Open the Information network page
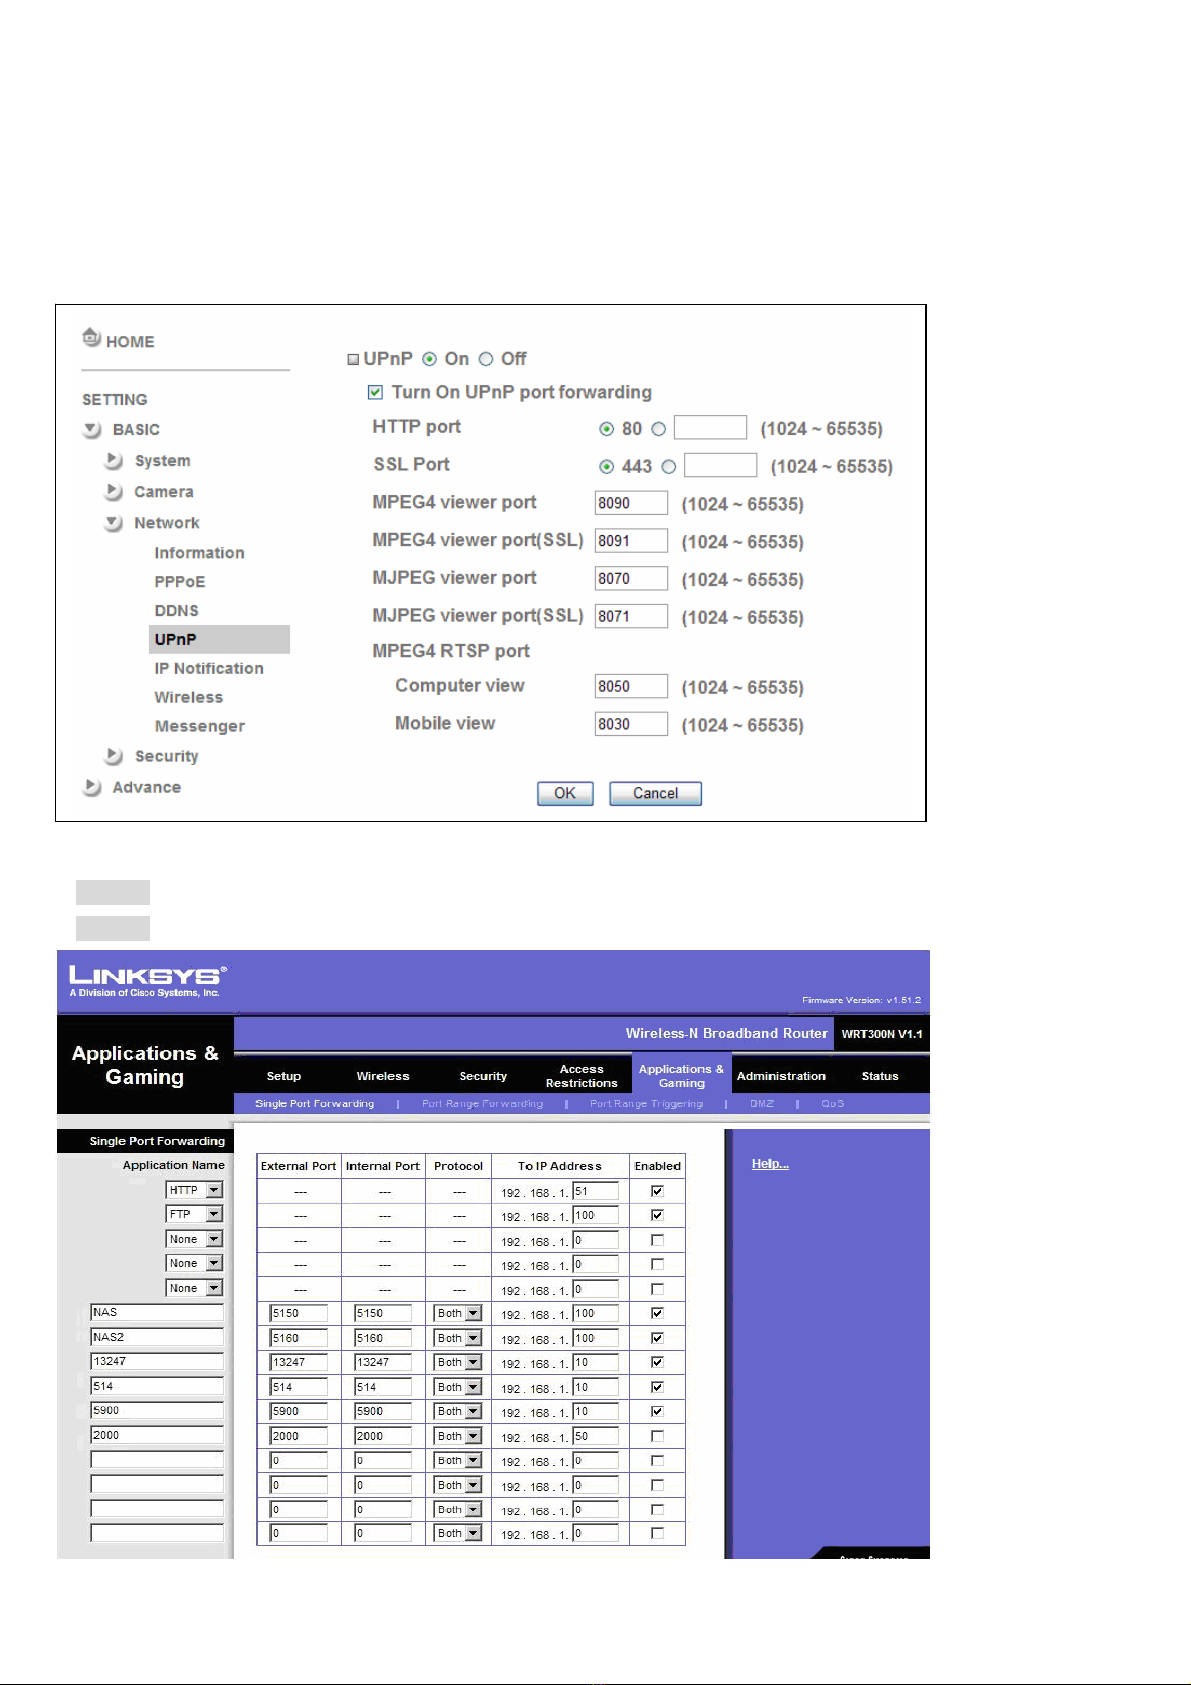 click(x=199, y=553)
